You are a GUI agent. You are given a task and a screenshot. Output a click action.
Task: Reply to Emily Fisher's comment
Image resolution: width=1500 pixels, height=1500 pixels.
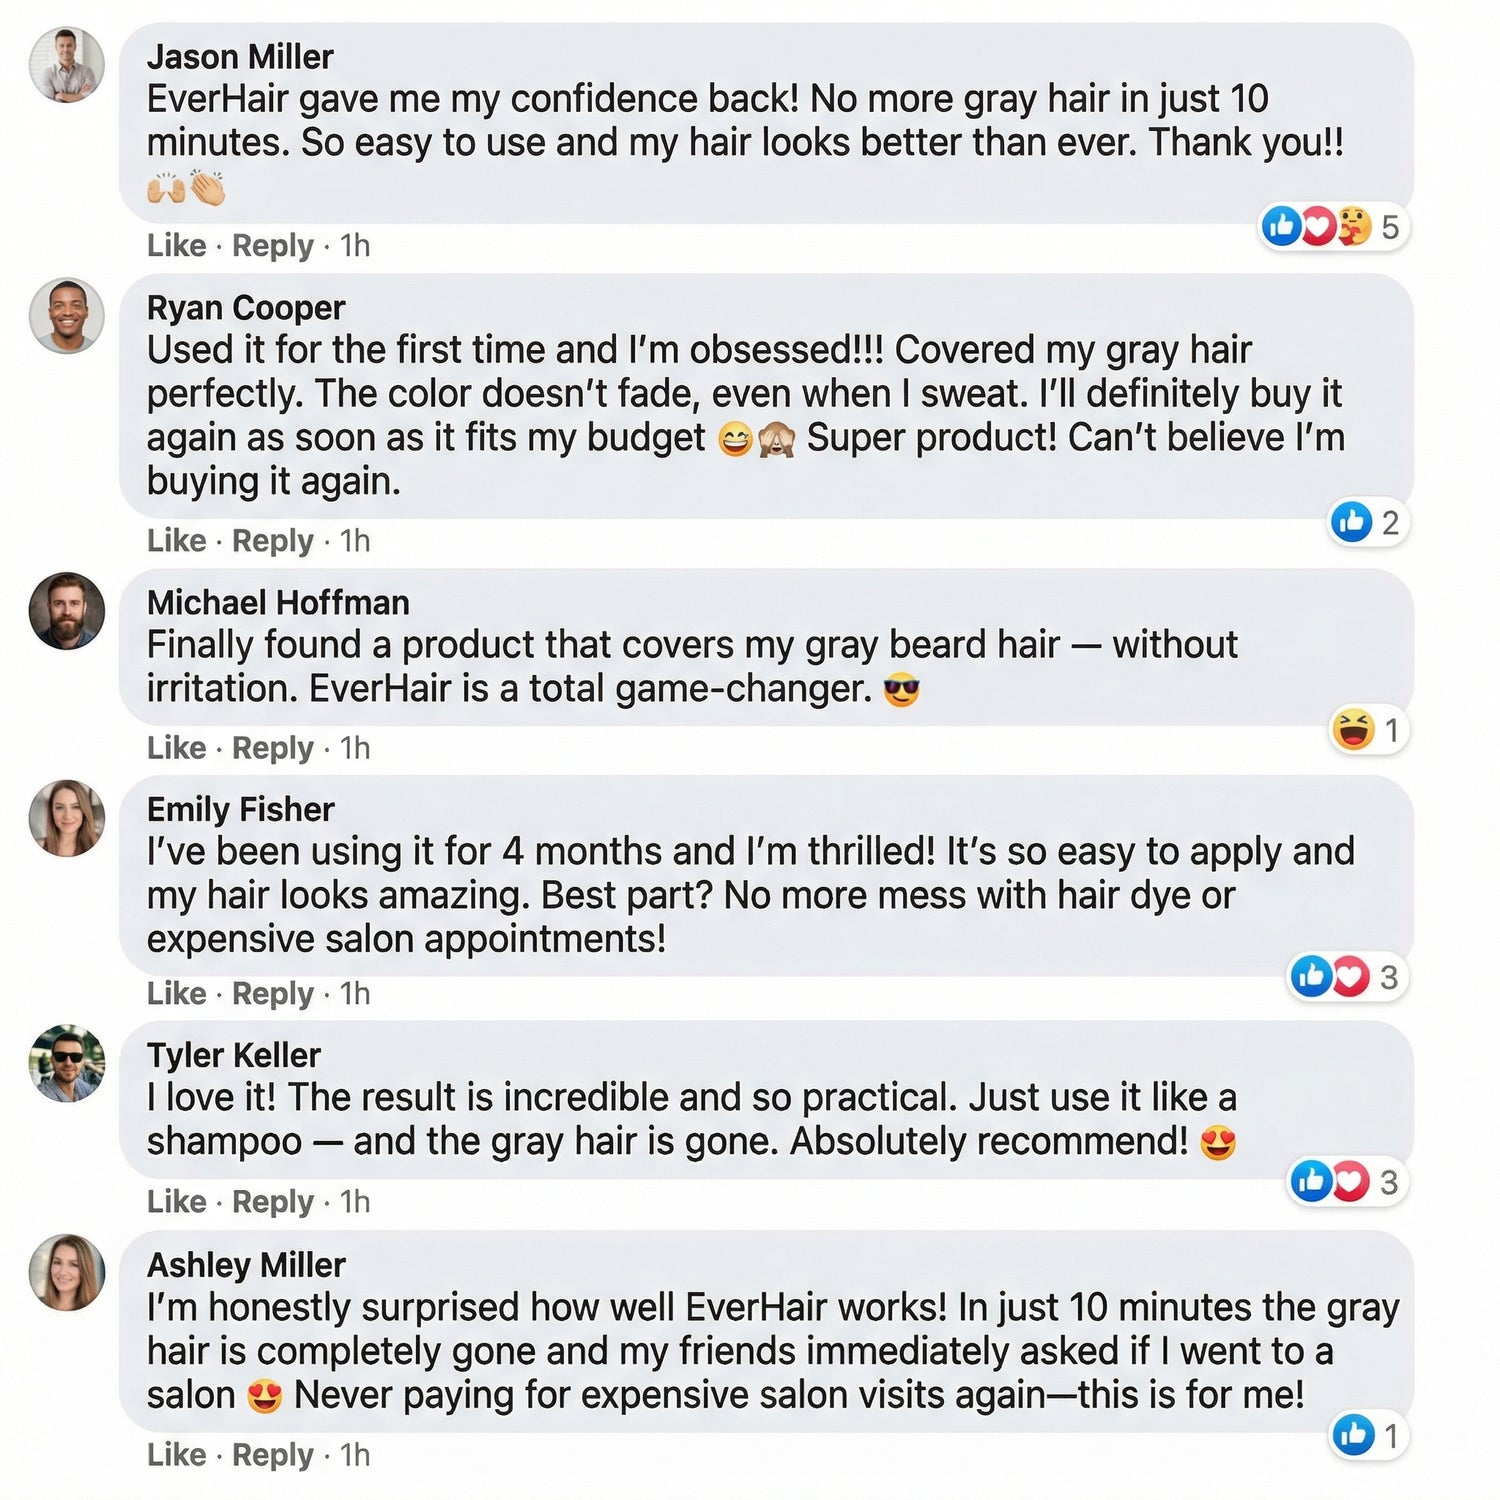pyautogui.click(x=272, y=994)
